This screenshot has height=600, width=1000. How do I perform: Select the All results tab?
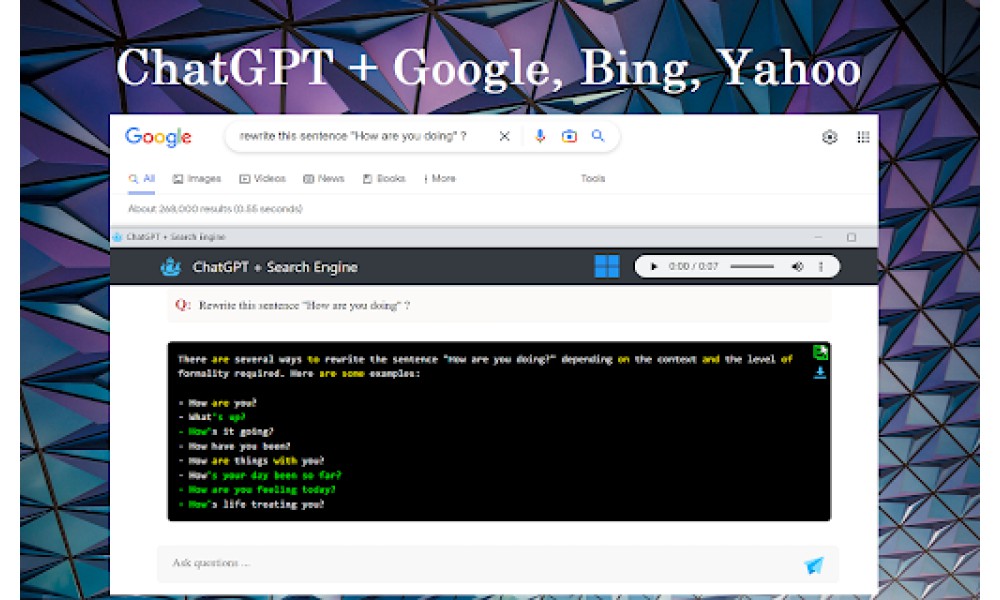142,179
